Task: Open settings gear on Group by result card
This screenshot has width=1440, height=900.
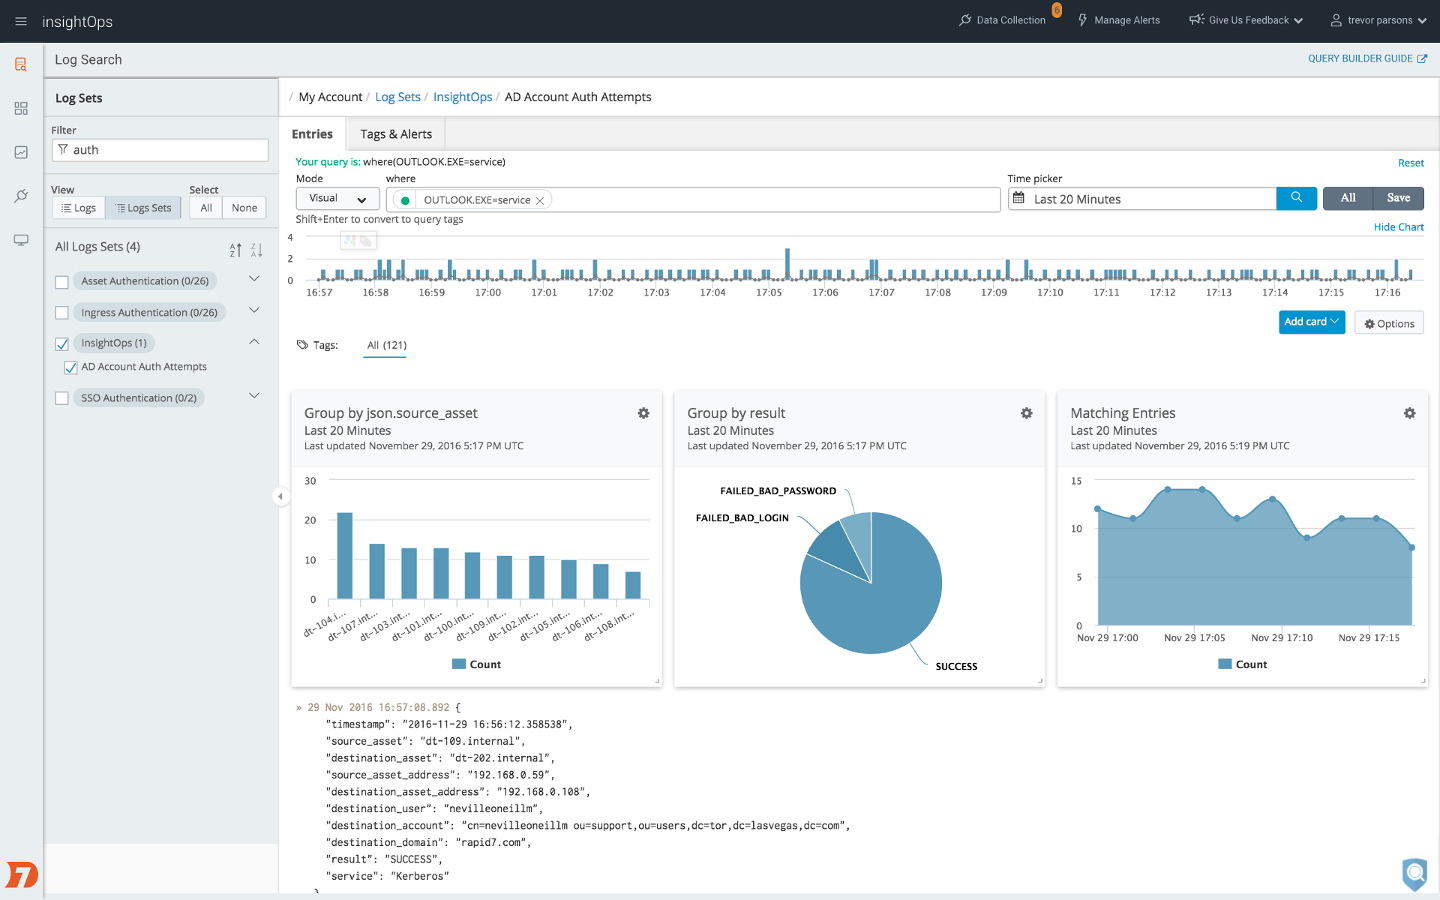Action: tap(1026, 413)
